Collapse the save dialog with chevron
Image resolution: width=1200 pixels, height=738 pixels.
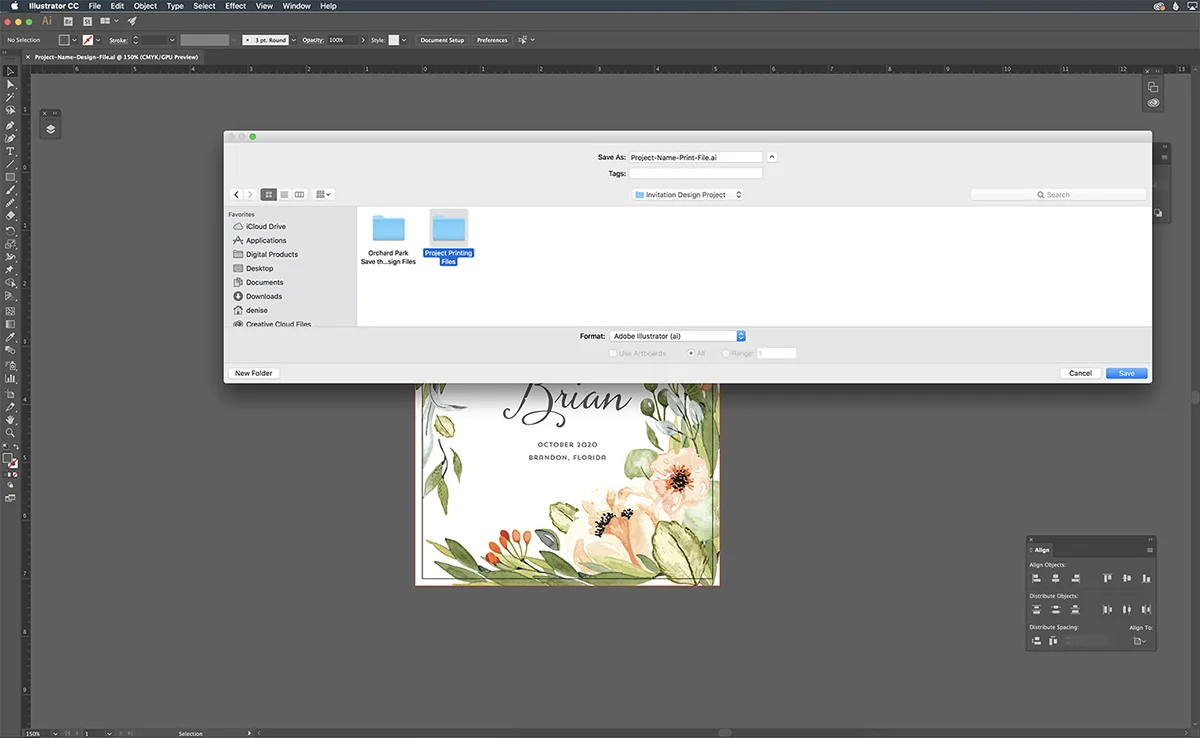tap(772, 157)
